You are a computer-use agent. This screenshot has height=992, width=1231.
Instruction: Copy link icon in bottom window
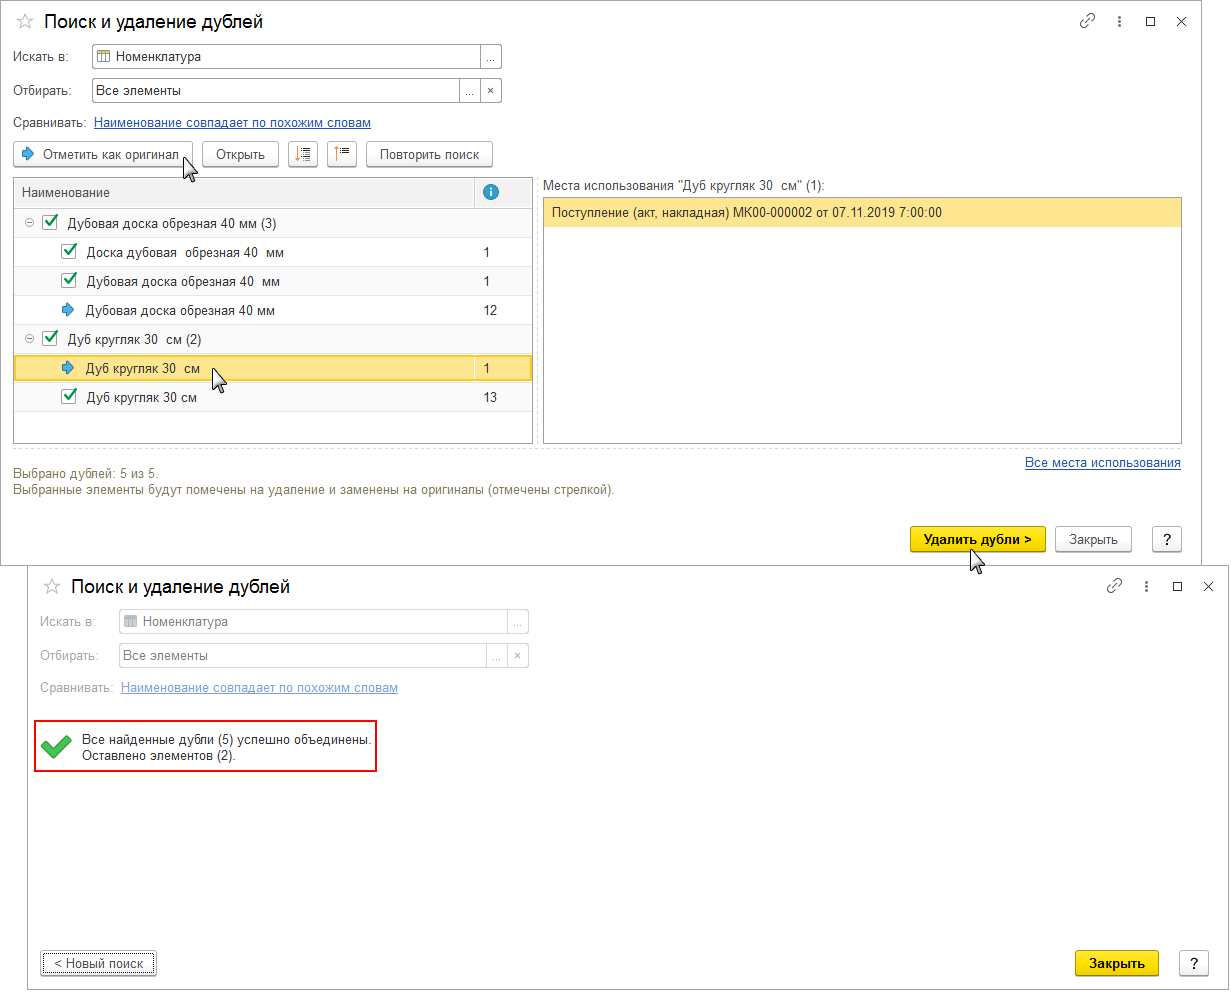(1114, 586)
